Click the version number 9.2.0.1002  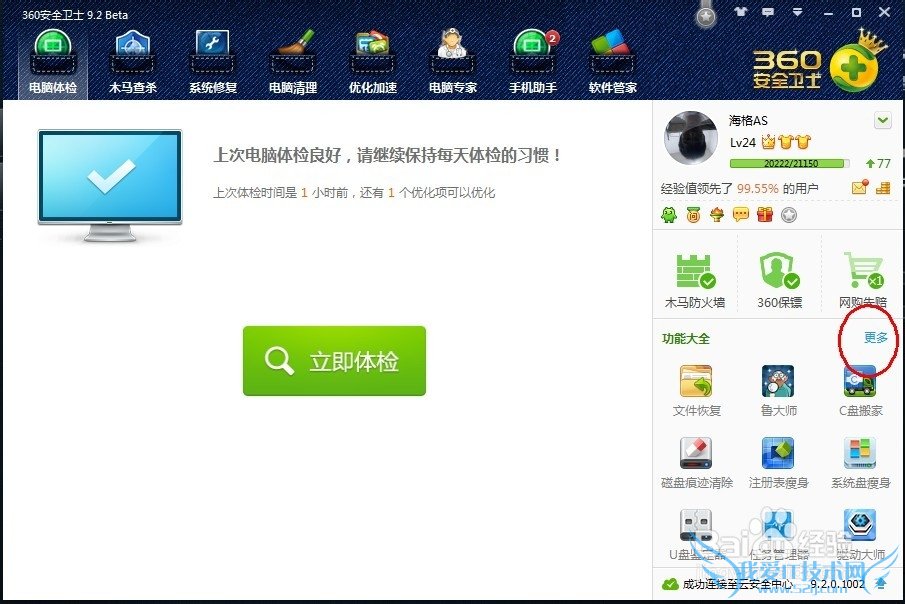[837, 584]
